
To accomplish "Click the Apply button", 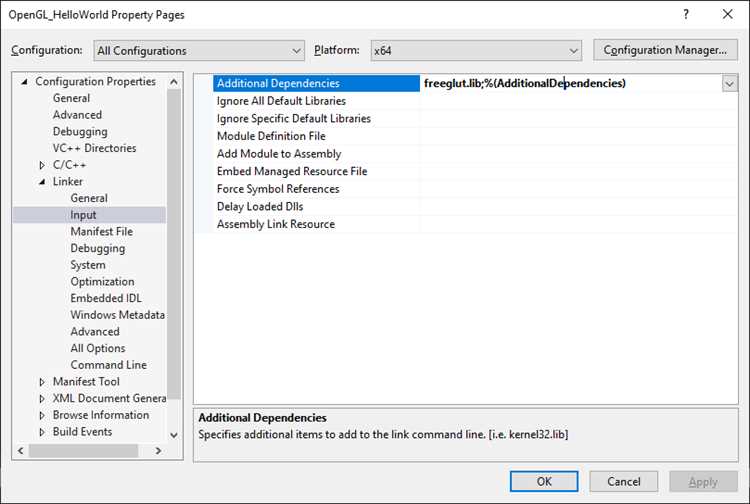I will click(x=703, y=482).
